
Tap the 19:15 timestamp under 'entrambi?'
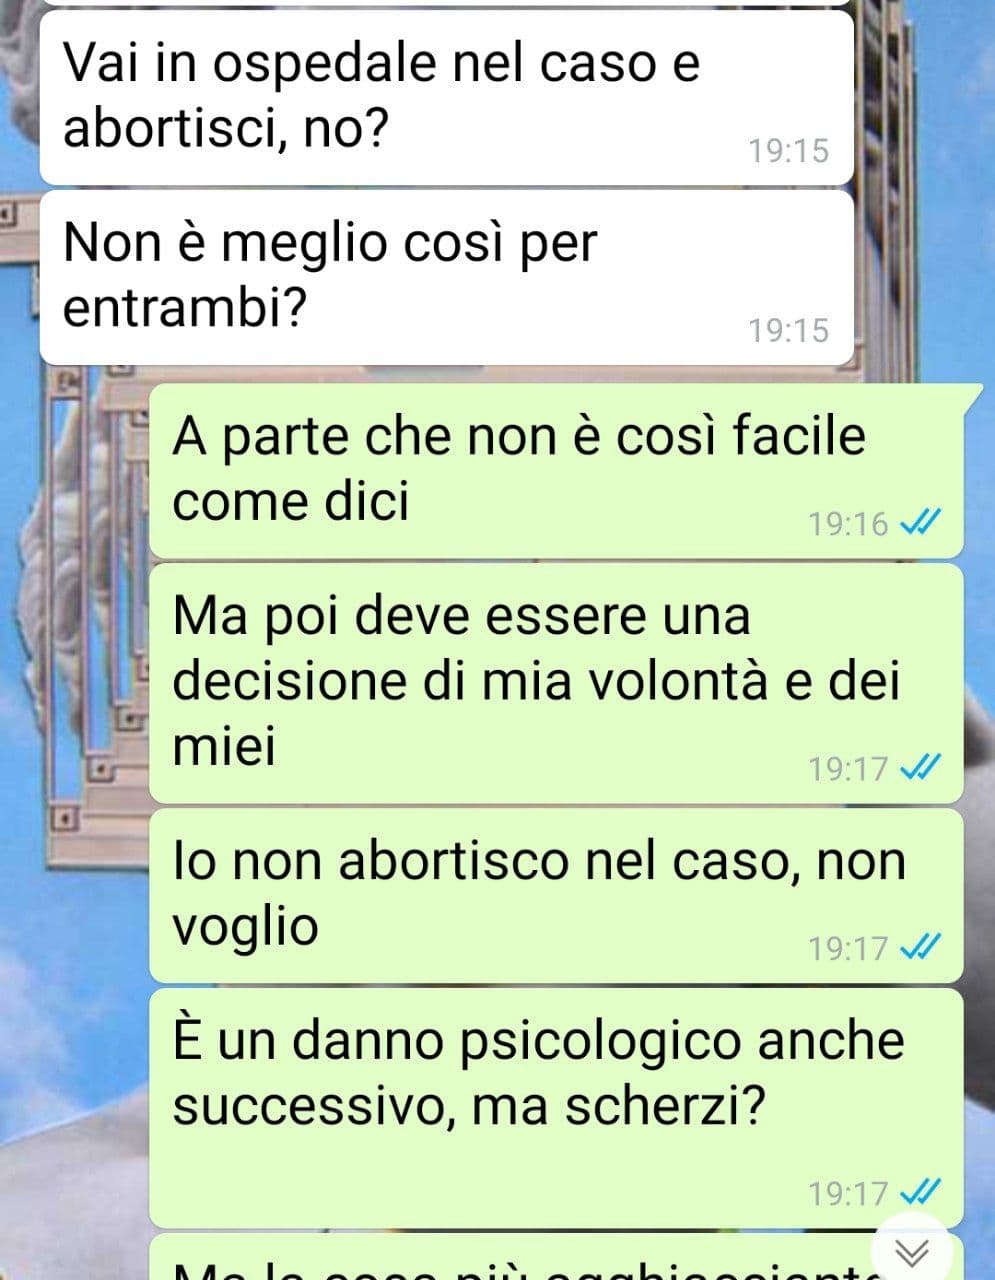[x=789, y=330]
